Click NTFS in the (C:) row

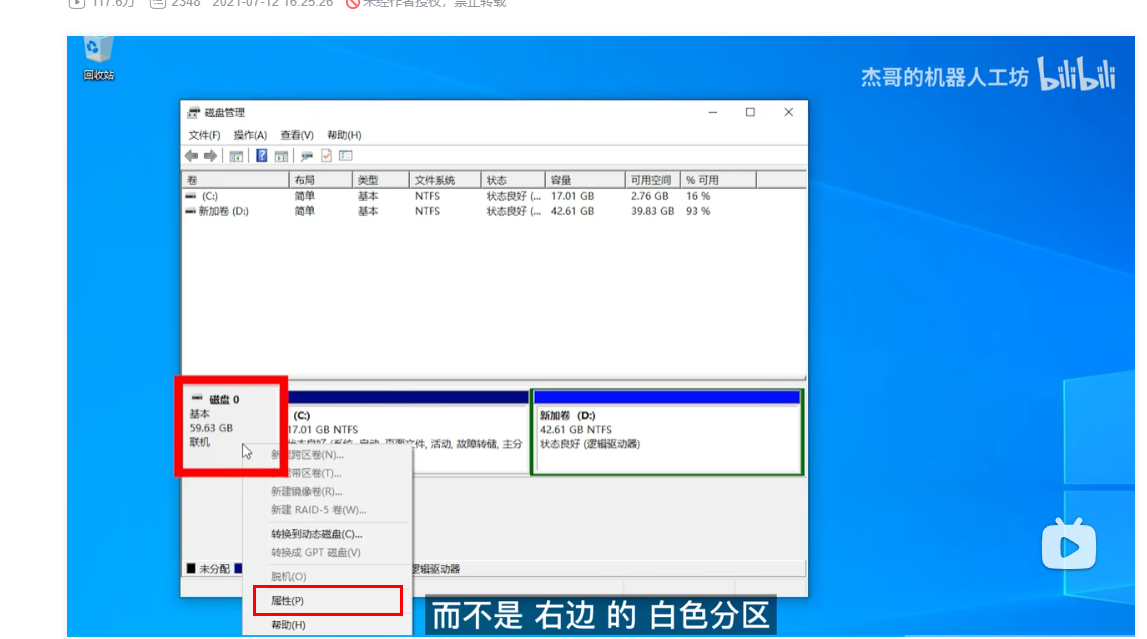427,196
